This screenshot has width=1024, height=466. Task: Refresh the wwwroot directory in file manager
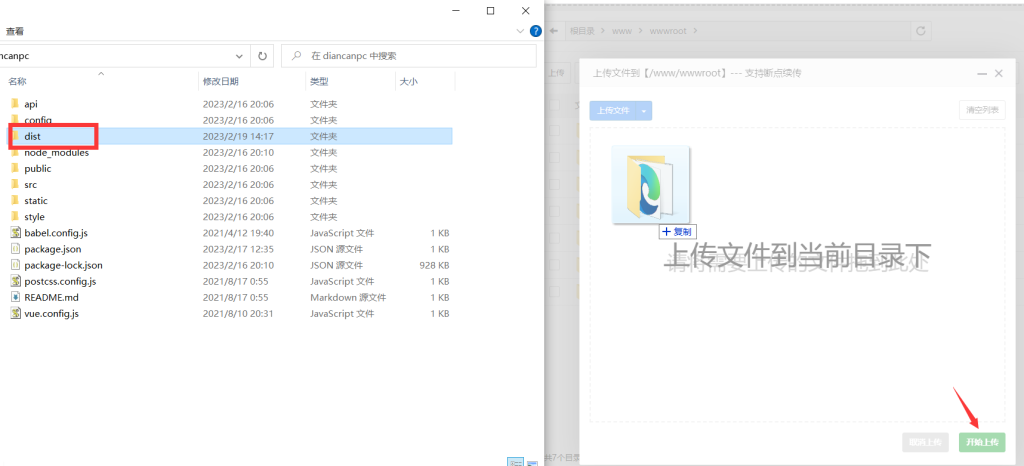point(919,32)
